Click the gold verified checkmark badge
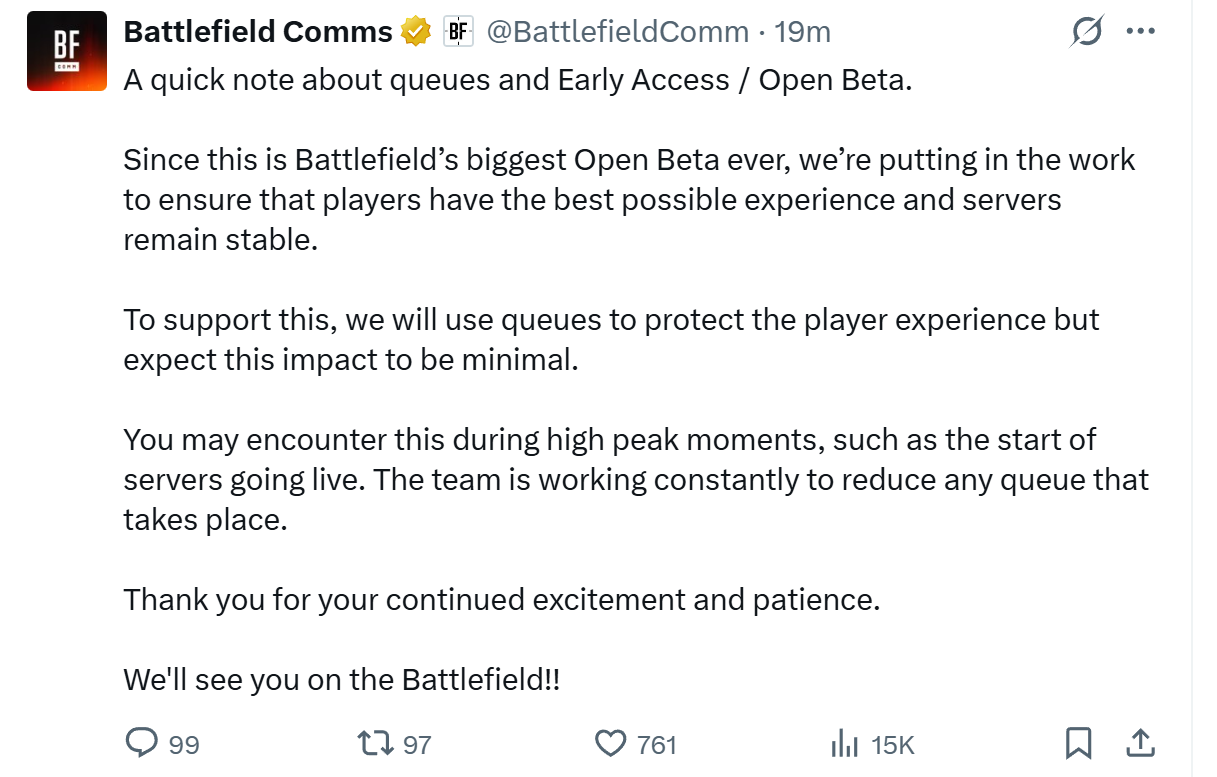Viewport: 1217px width, 777px height. click(415, 32)
